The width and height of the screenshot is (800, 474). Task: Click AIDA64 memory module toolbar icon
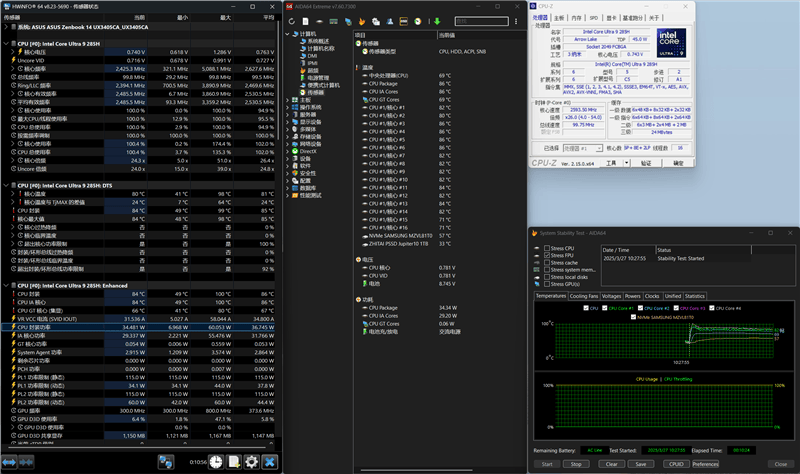click(334, 21)
